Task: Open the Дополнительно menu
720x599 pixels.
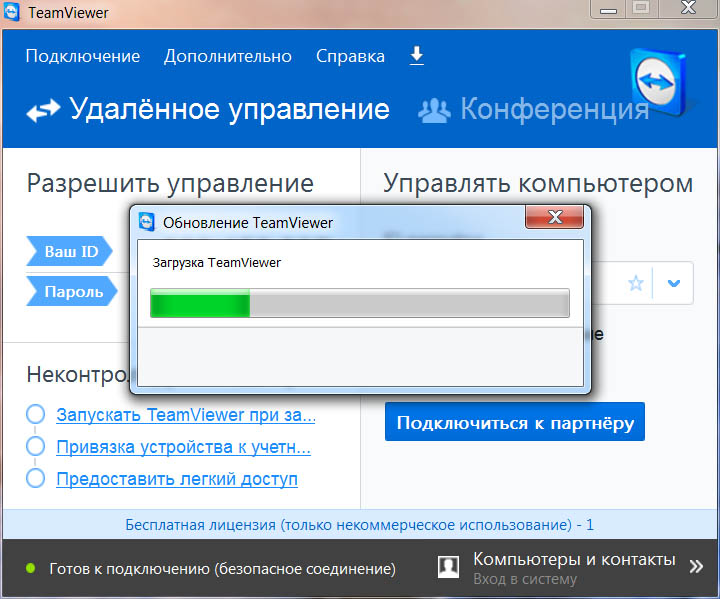Action: click(228, 56)
